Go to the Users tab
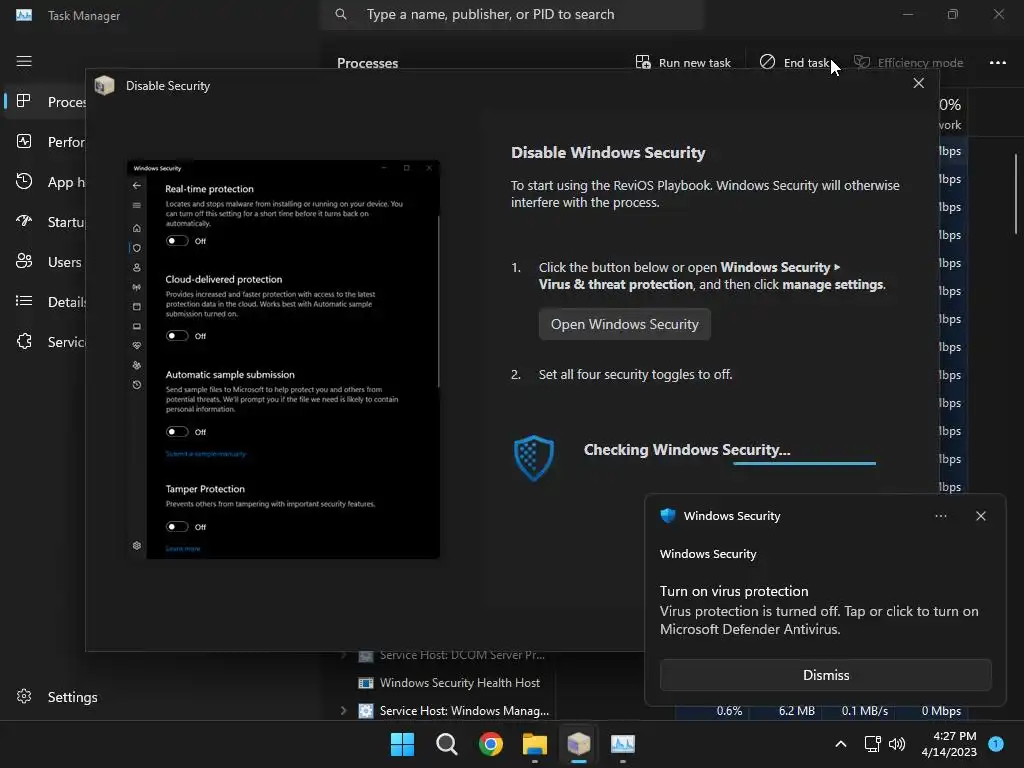The image size is (1024, 768). coord(46,262)
